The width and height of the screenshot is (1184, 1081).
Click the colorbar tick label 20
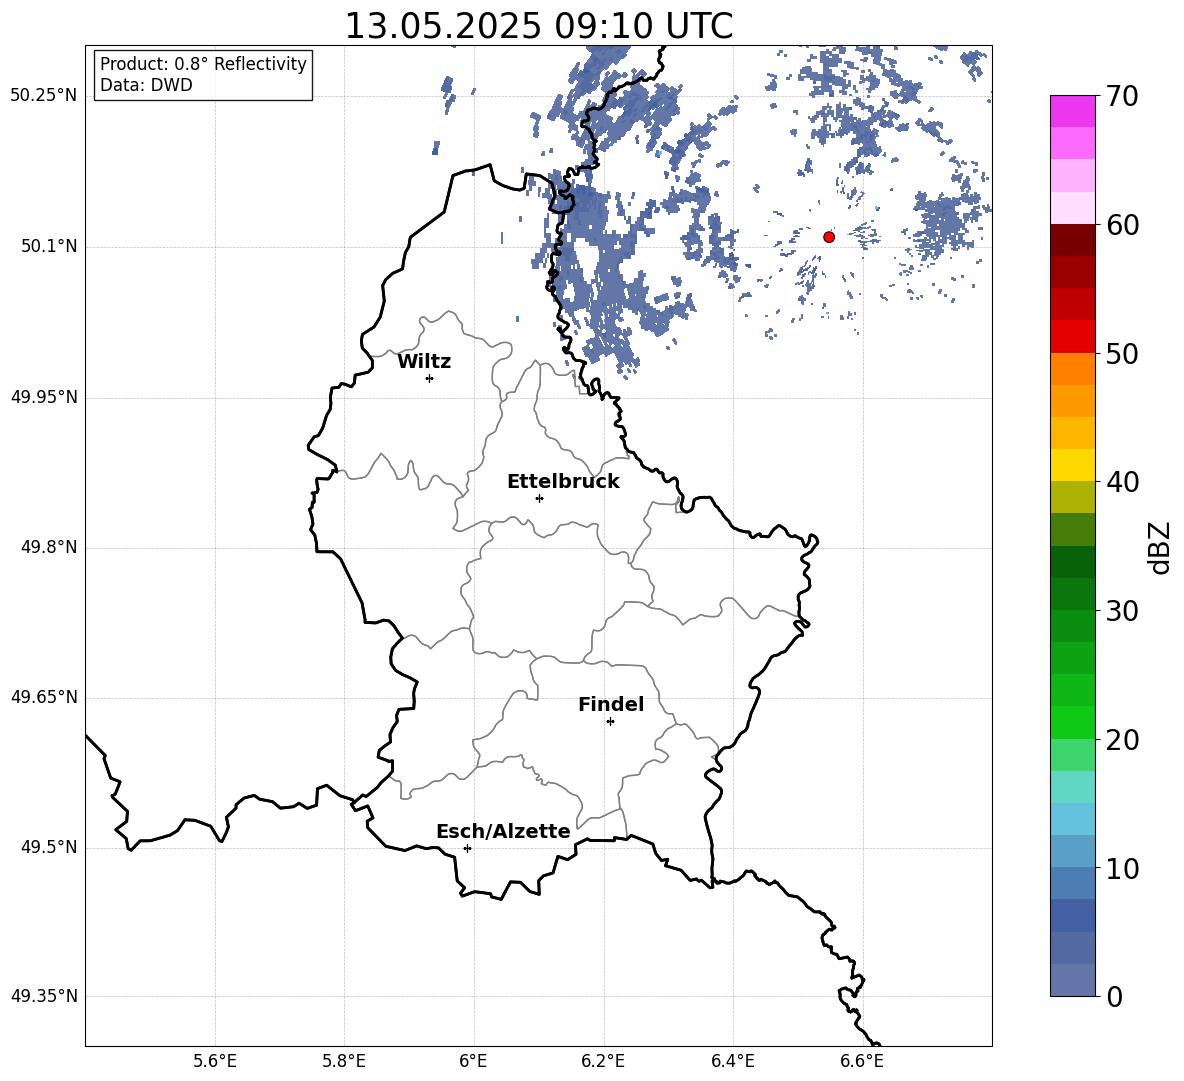click(1122, 740)
